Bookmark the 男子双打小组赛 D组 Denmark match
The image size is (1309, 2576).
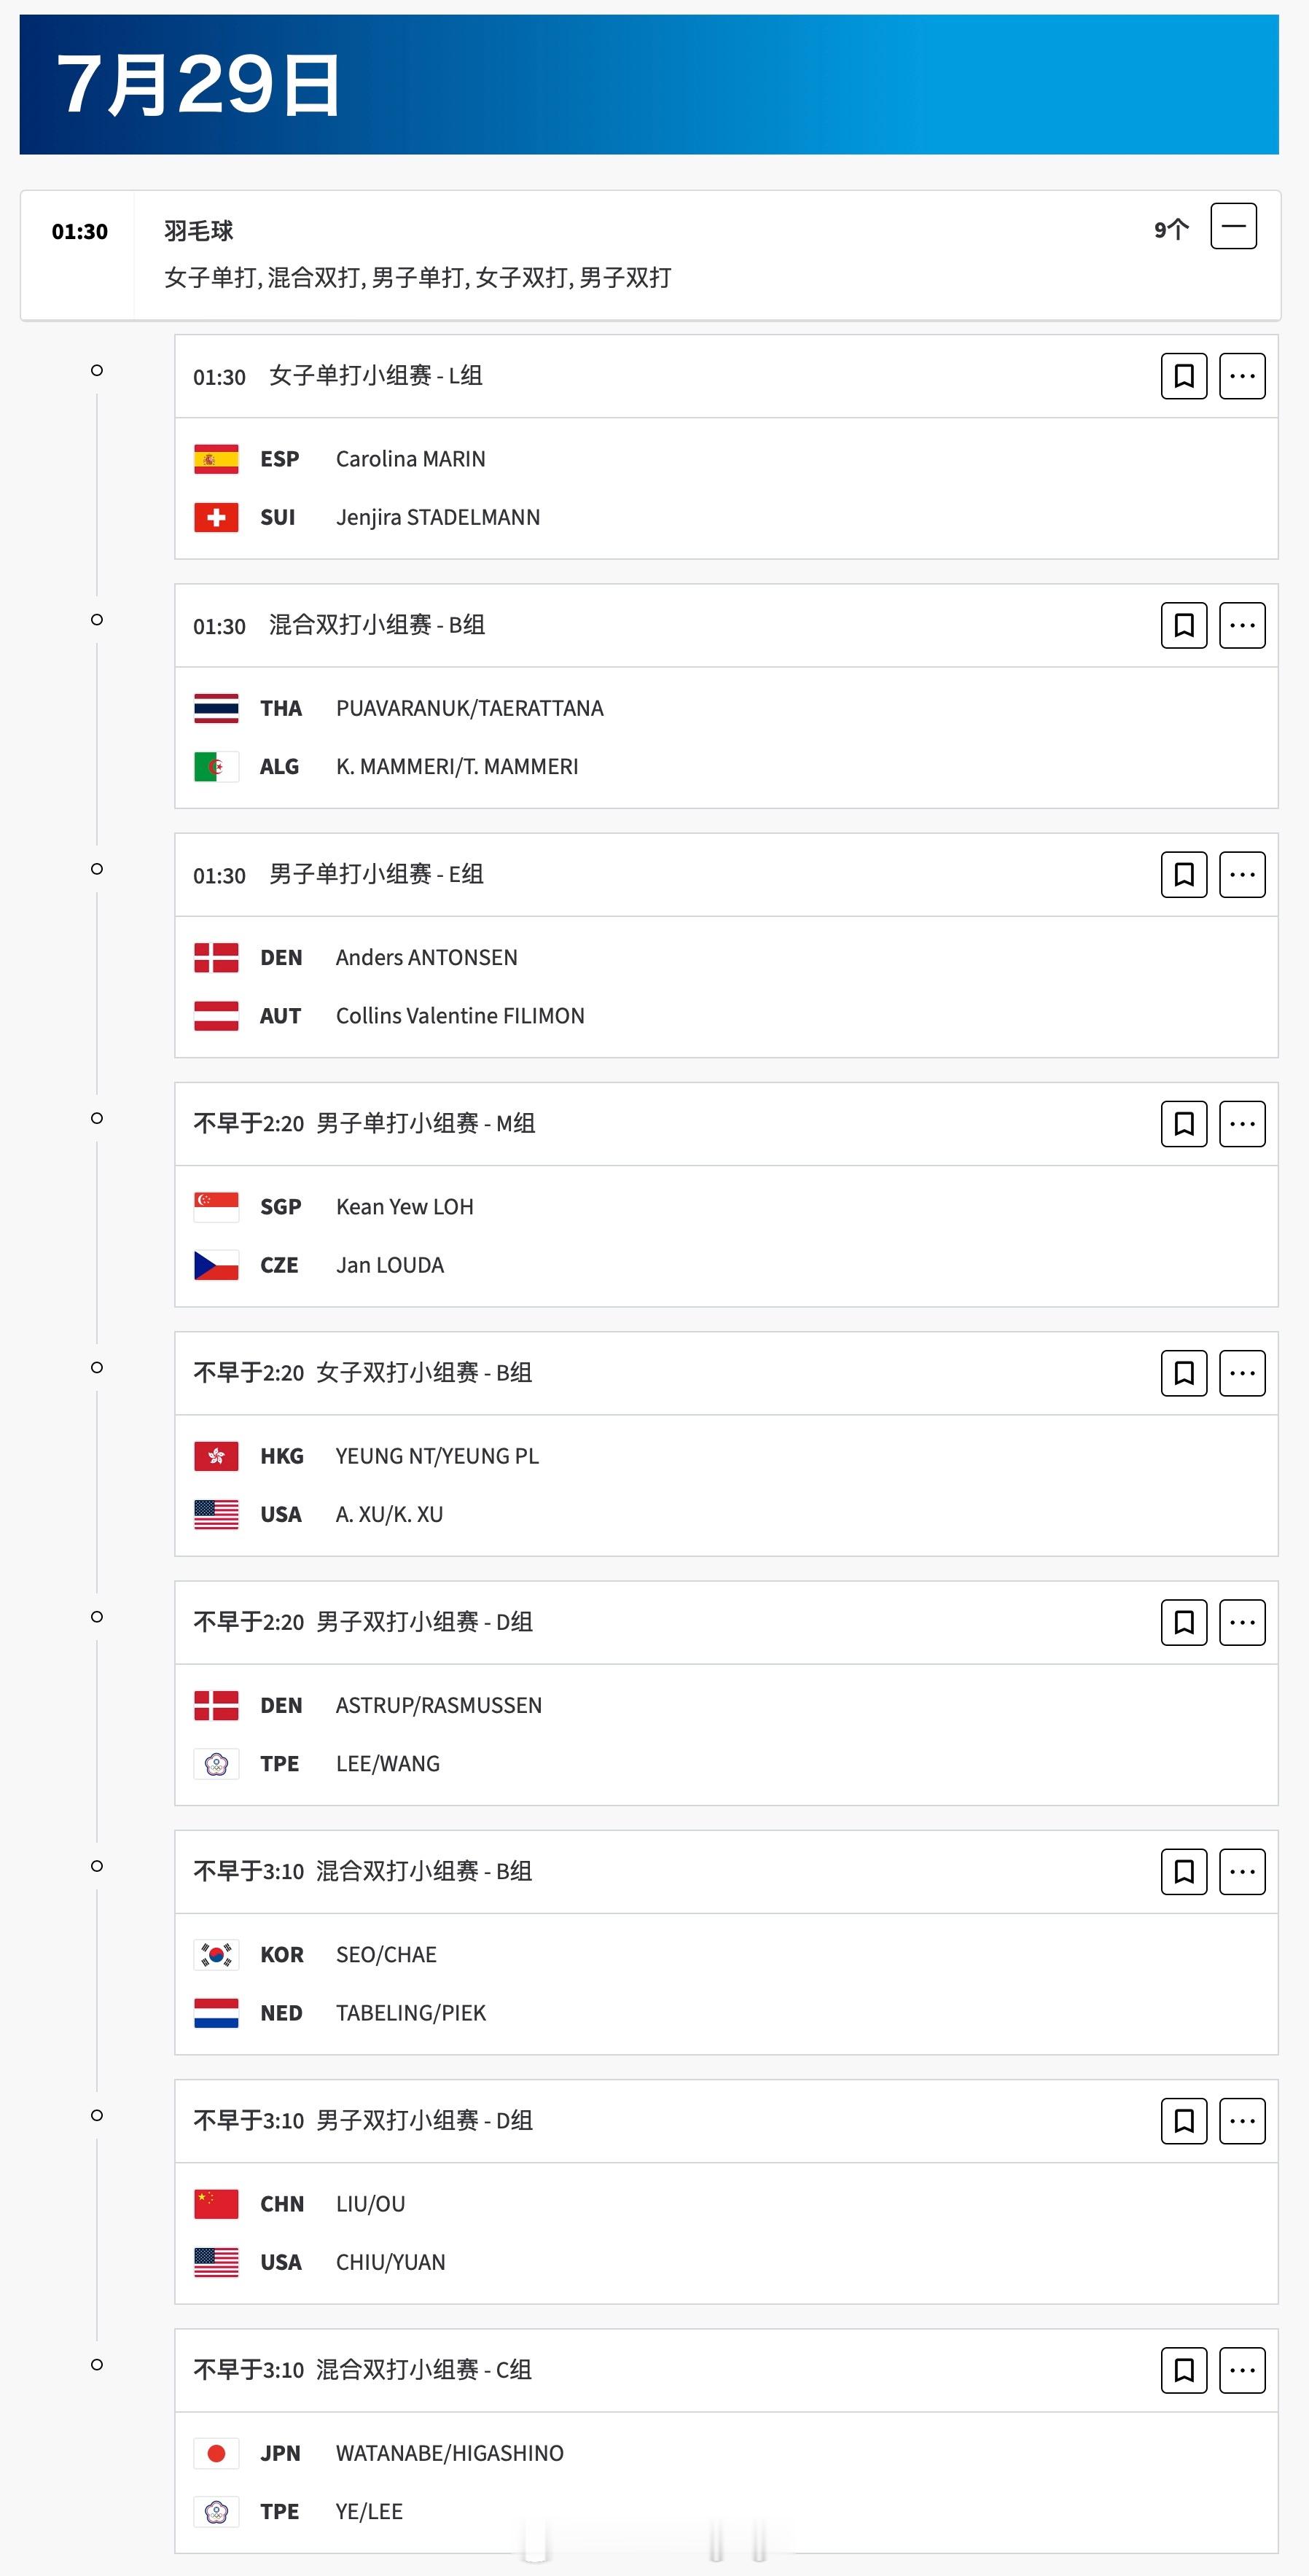point(1184,1622)
